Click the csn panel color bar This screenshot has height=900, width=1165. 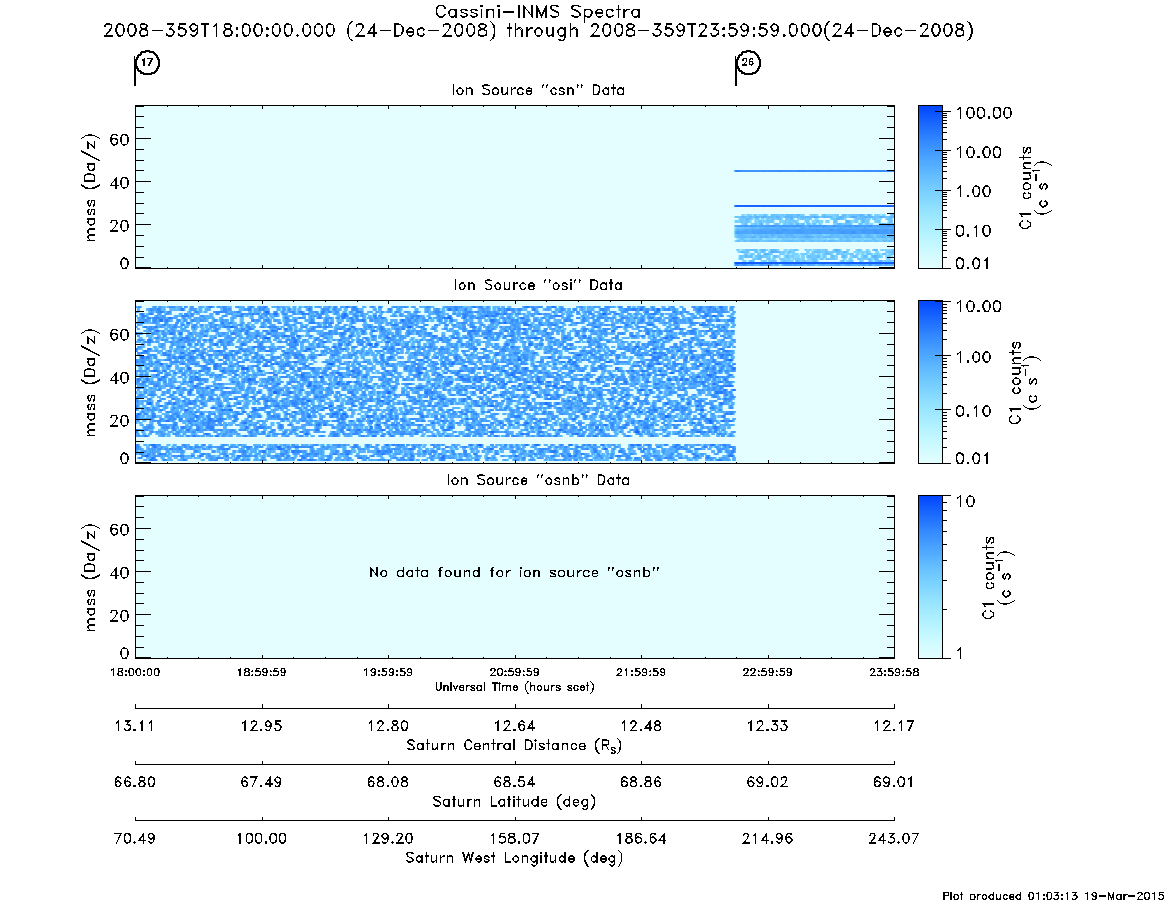pos(930,187)
